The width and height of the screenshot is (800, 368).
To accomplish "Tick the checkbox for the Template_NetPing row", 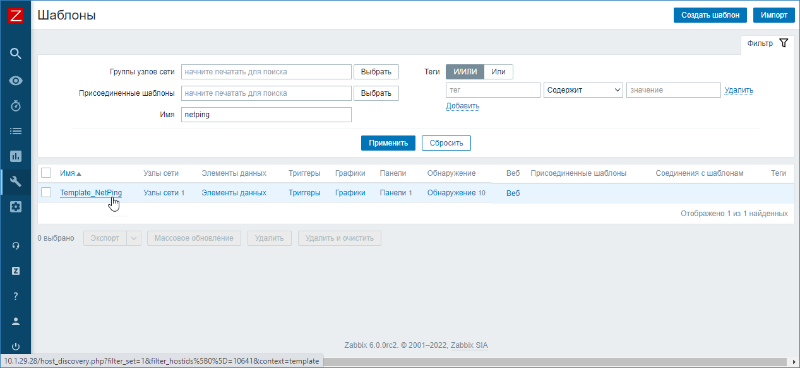I will pos(46,192).
